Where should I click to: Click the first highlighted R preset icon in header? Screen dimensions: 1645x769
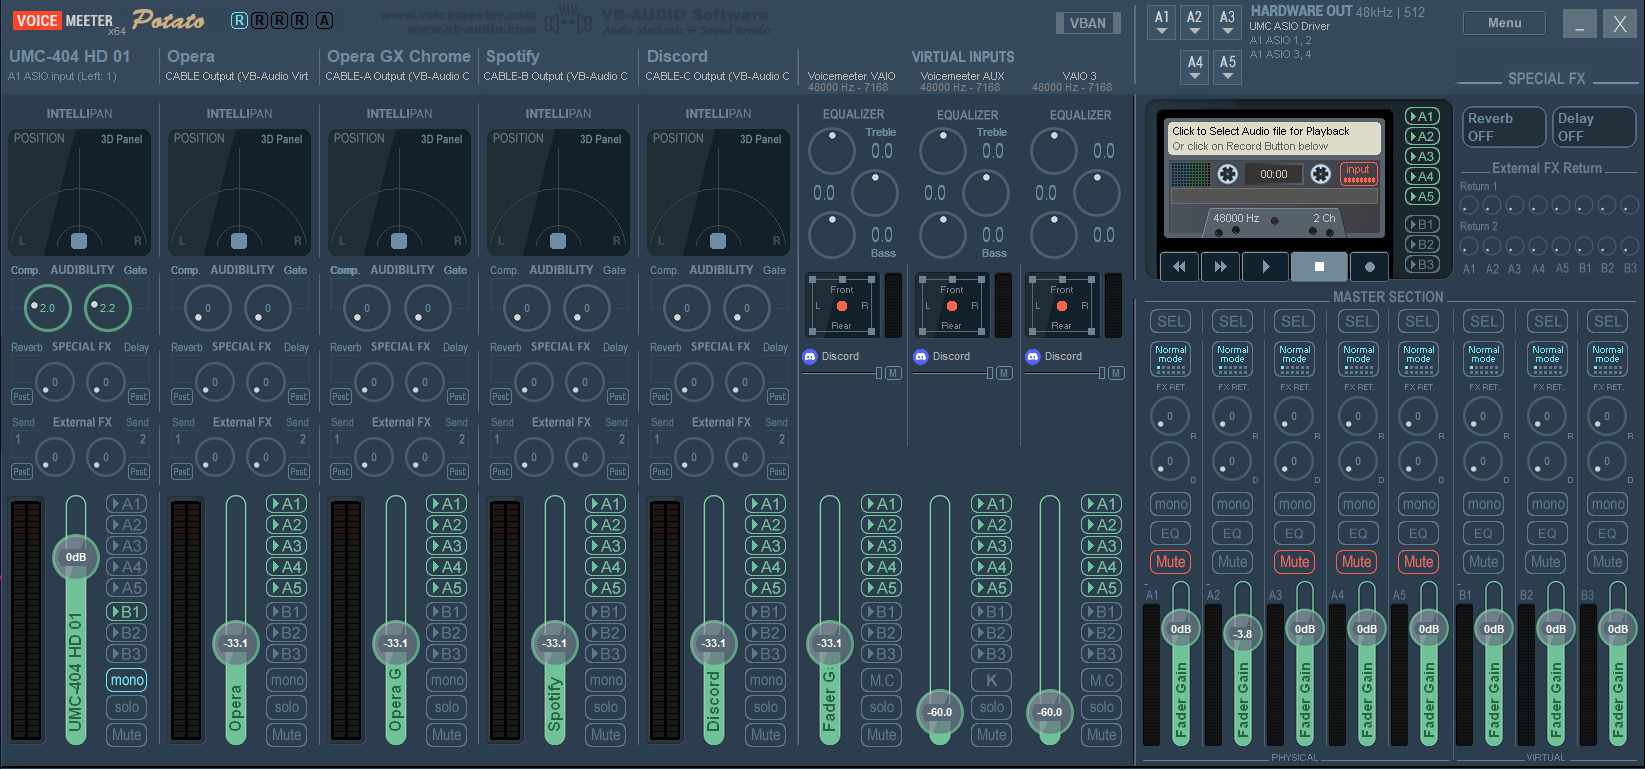239,20
